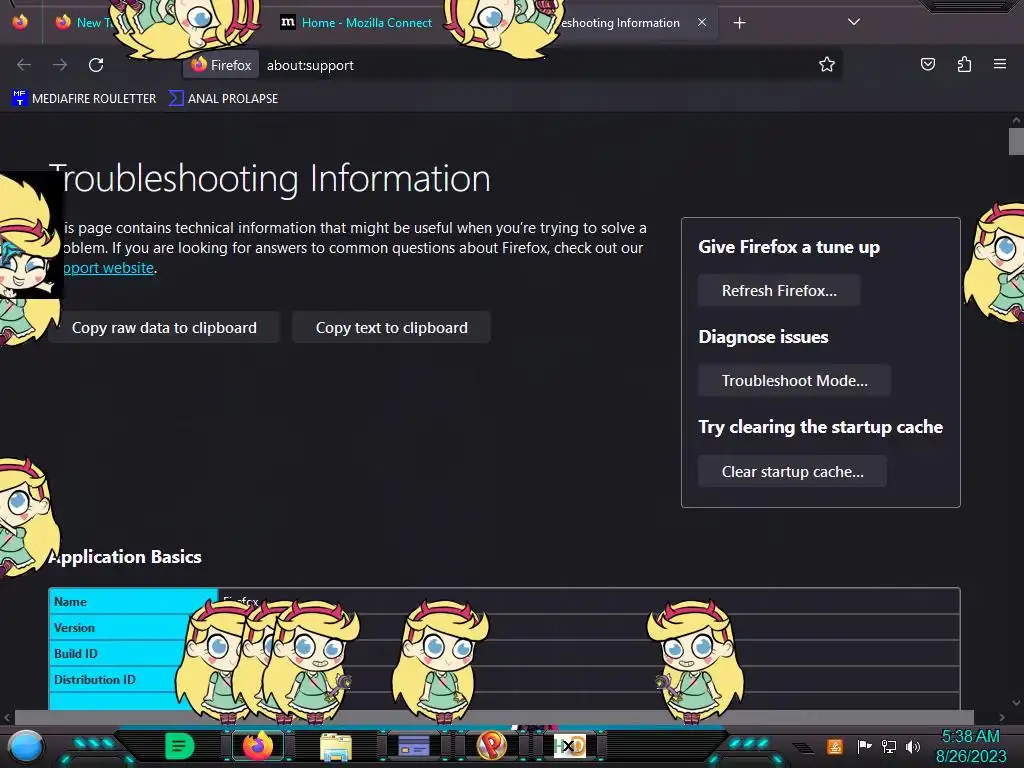This screenshot has height=768, width=1024.
Task: Open the HxD hex editor taskbar icon
Action: [x=569, y=746]
